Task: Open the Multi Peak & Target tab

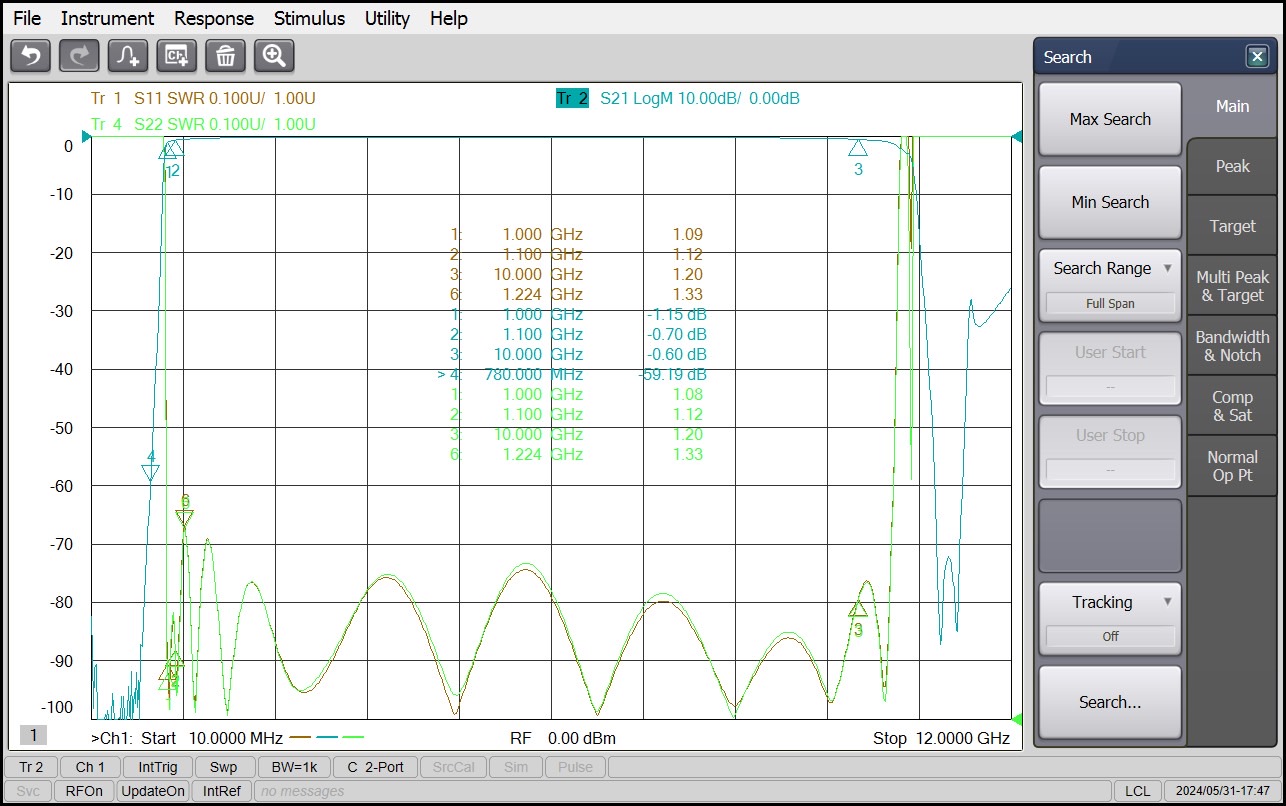Action: tap(1232, 286)
